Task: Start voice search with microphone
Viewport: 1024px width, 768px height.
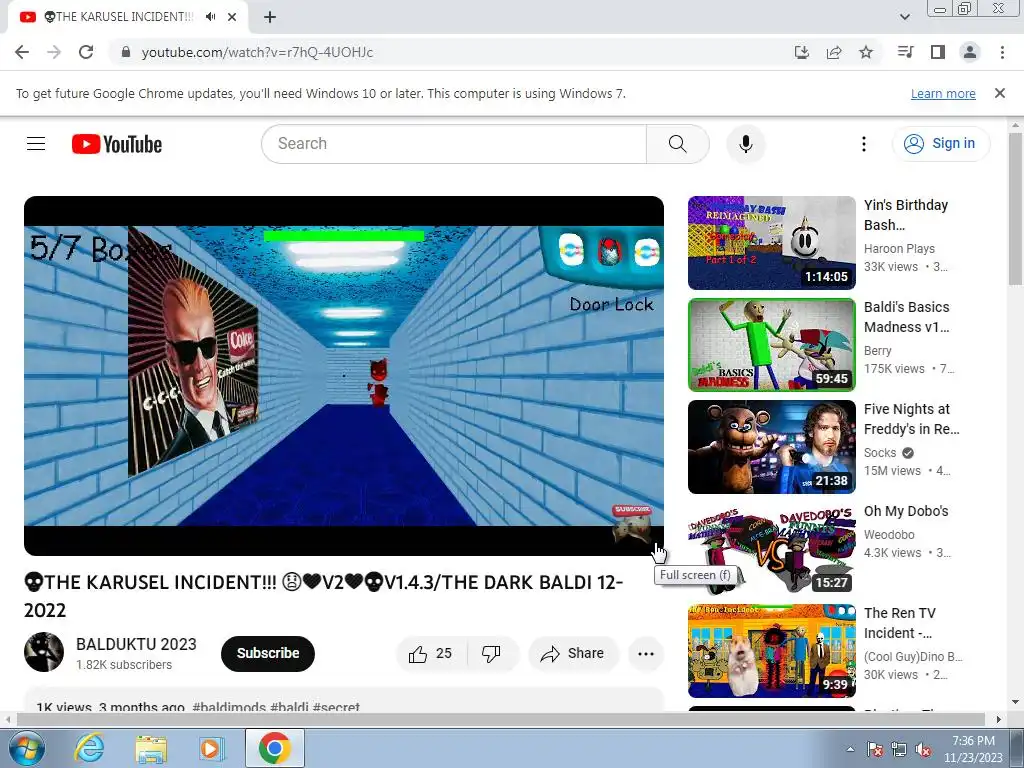Action: (746, 144)
